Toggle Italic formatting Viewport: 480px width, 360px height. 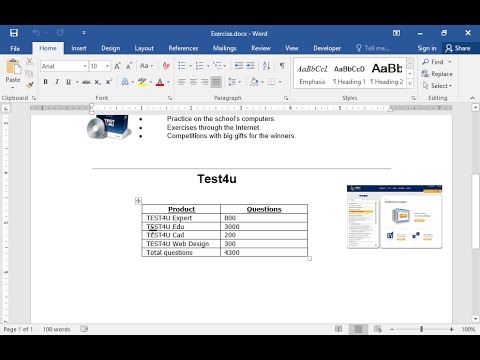57,82
